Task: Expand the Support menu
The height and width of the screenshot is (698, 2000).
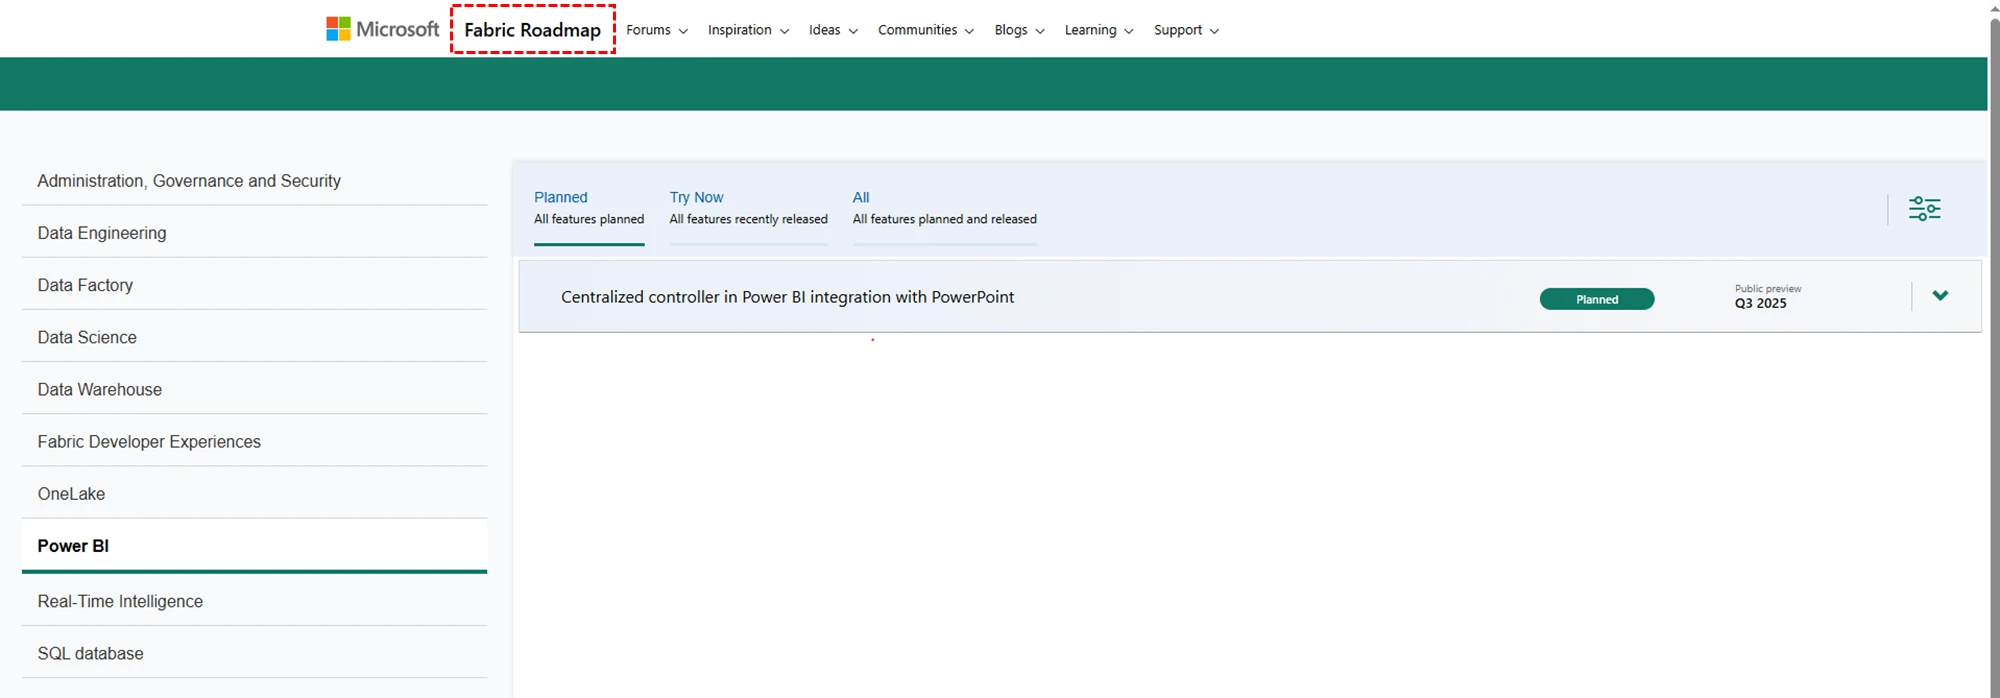Action: [x=1185, y=30]
